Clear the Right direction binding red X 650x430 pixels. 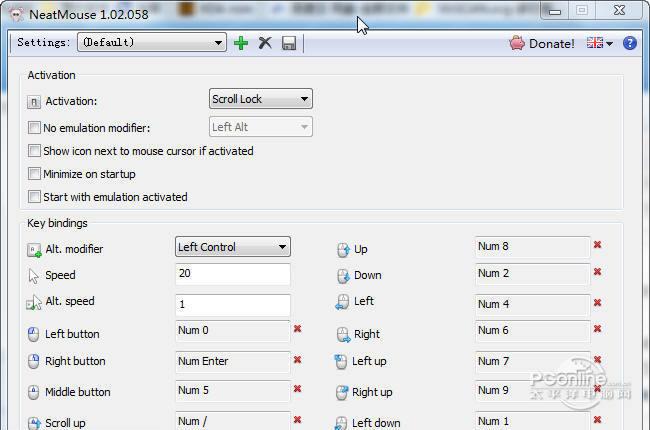(597, 329)
